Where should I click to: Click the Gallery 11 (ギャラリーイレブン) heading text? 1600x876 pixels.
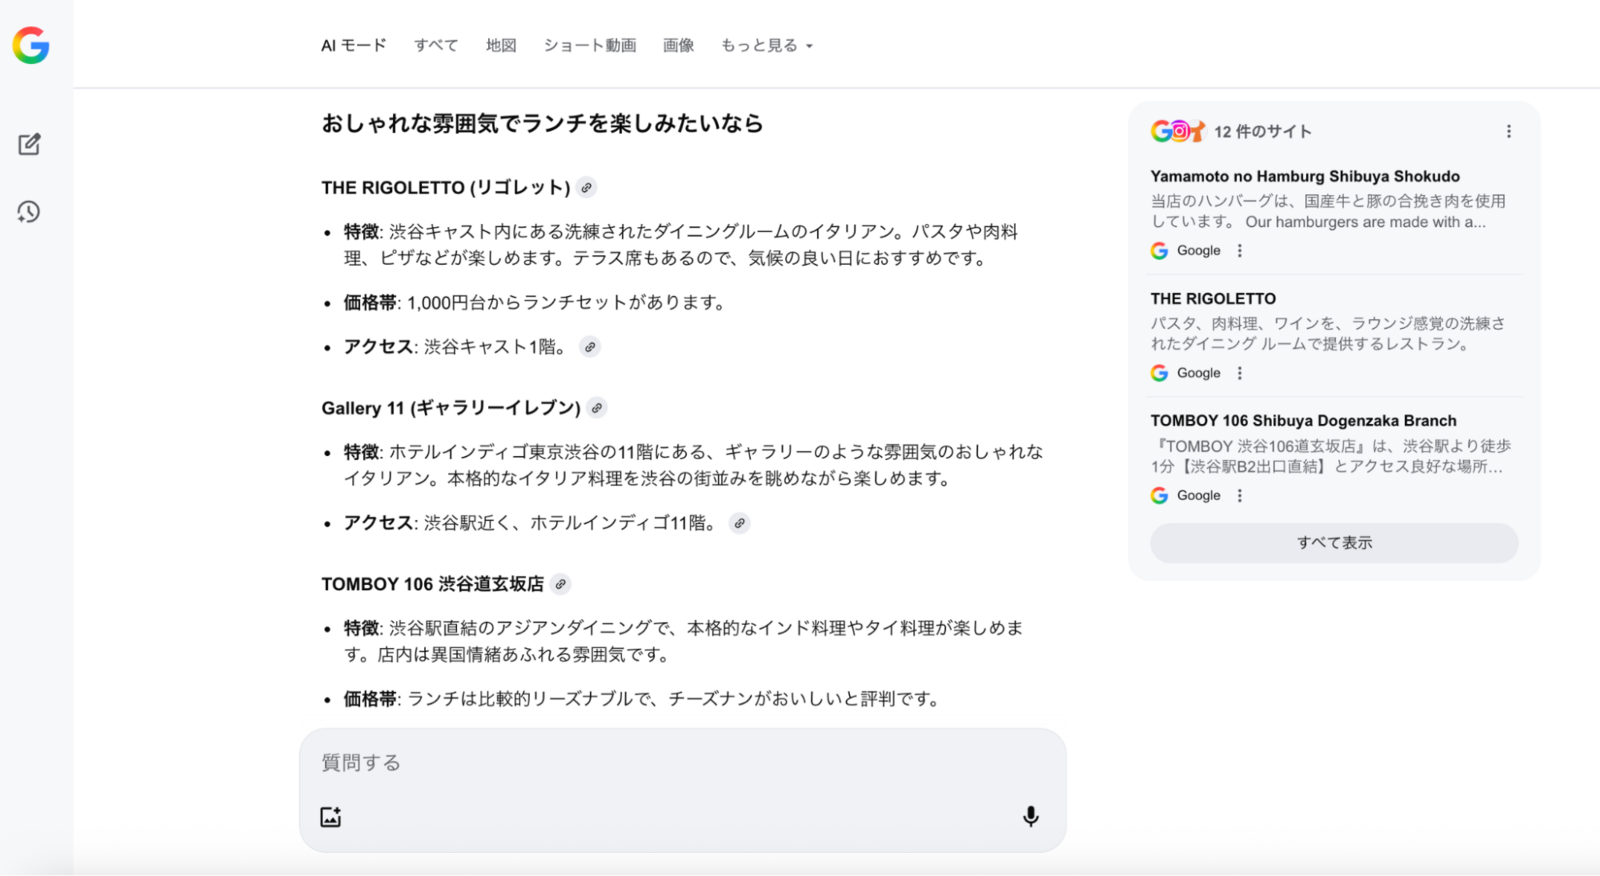(x=451, y=408)
